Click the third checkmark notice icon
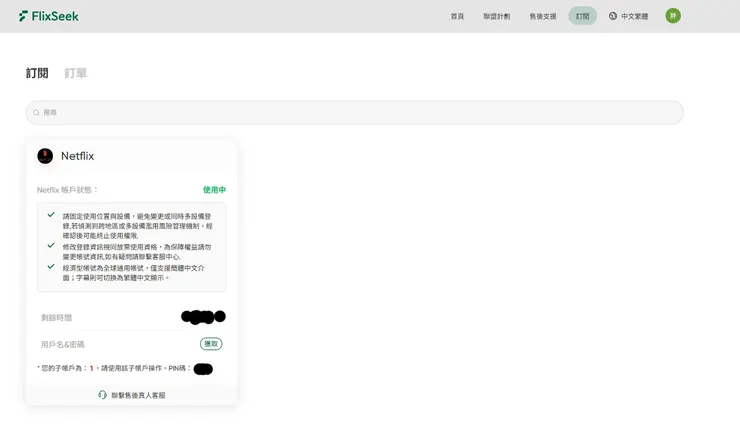The height and width of the screenshot is (436, 740). (51, 266)
